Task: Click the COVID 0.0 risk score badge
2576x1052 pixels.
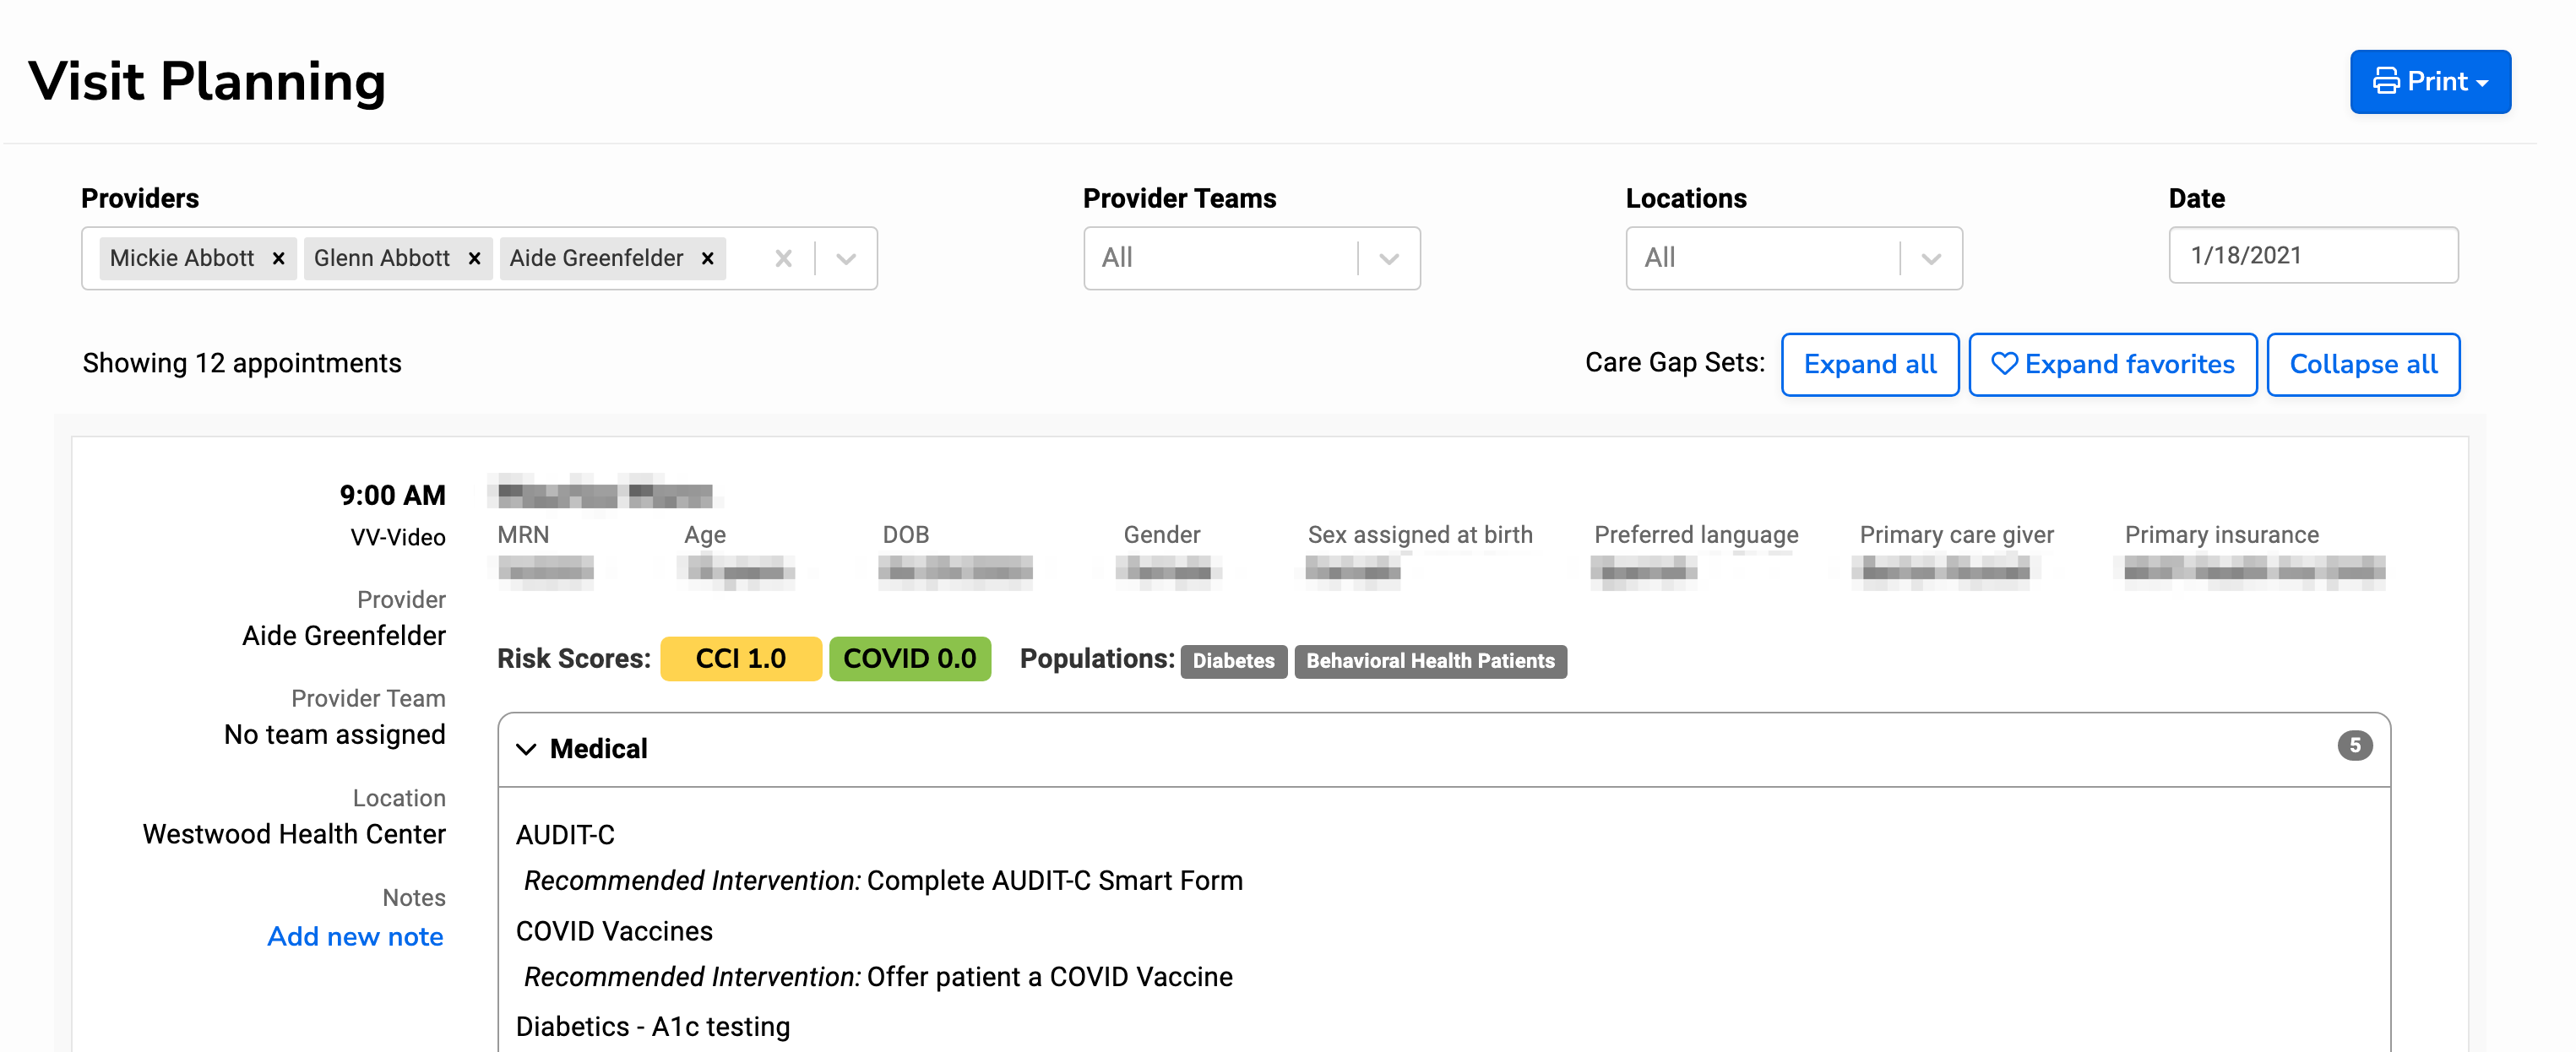Action: (909, 659)
